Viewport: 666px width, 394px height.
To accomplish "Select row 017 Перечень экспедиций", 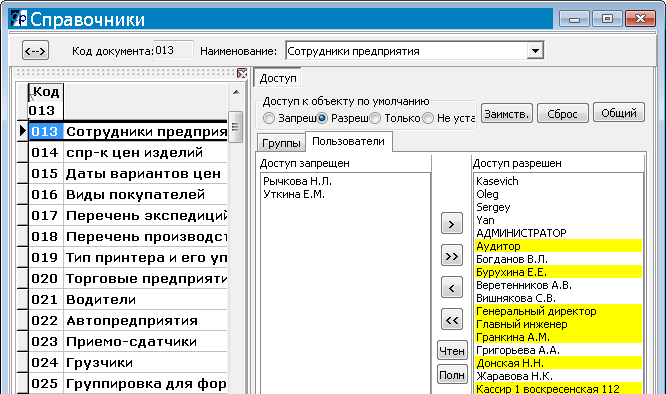I will pos(128,216).
